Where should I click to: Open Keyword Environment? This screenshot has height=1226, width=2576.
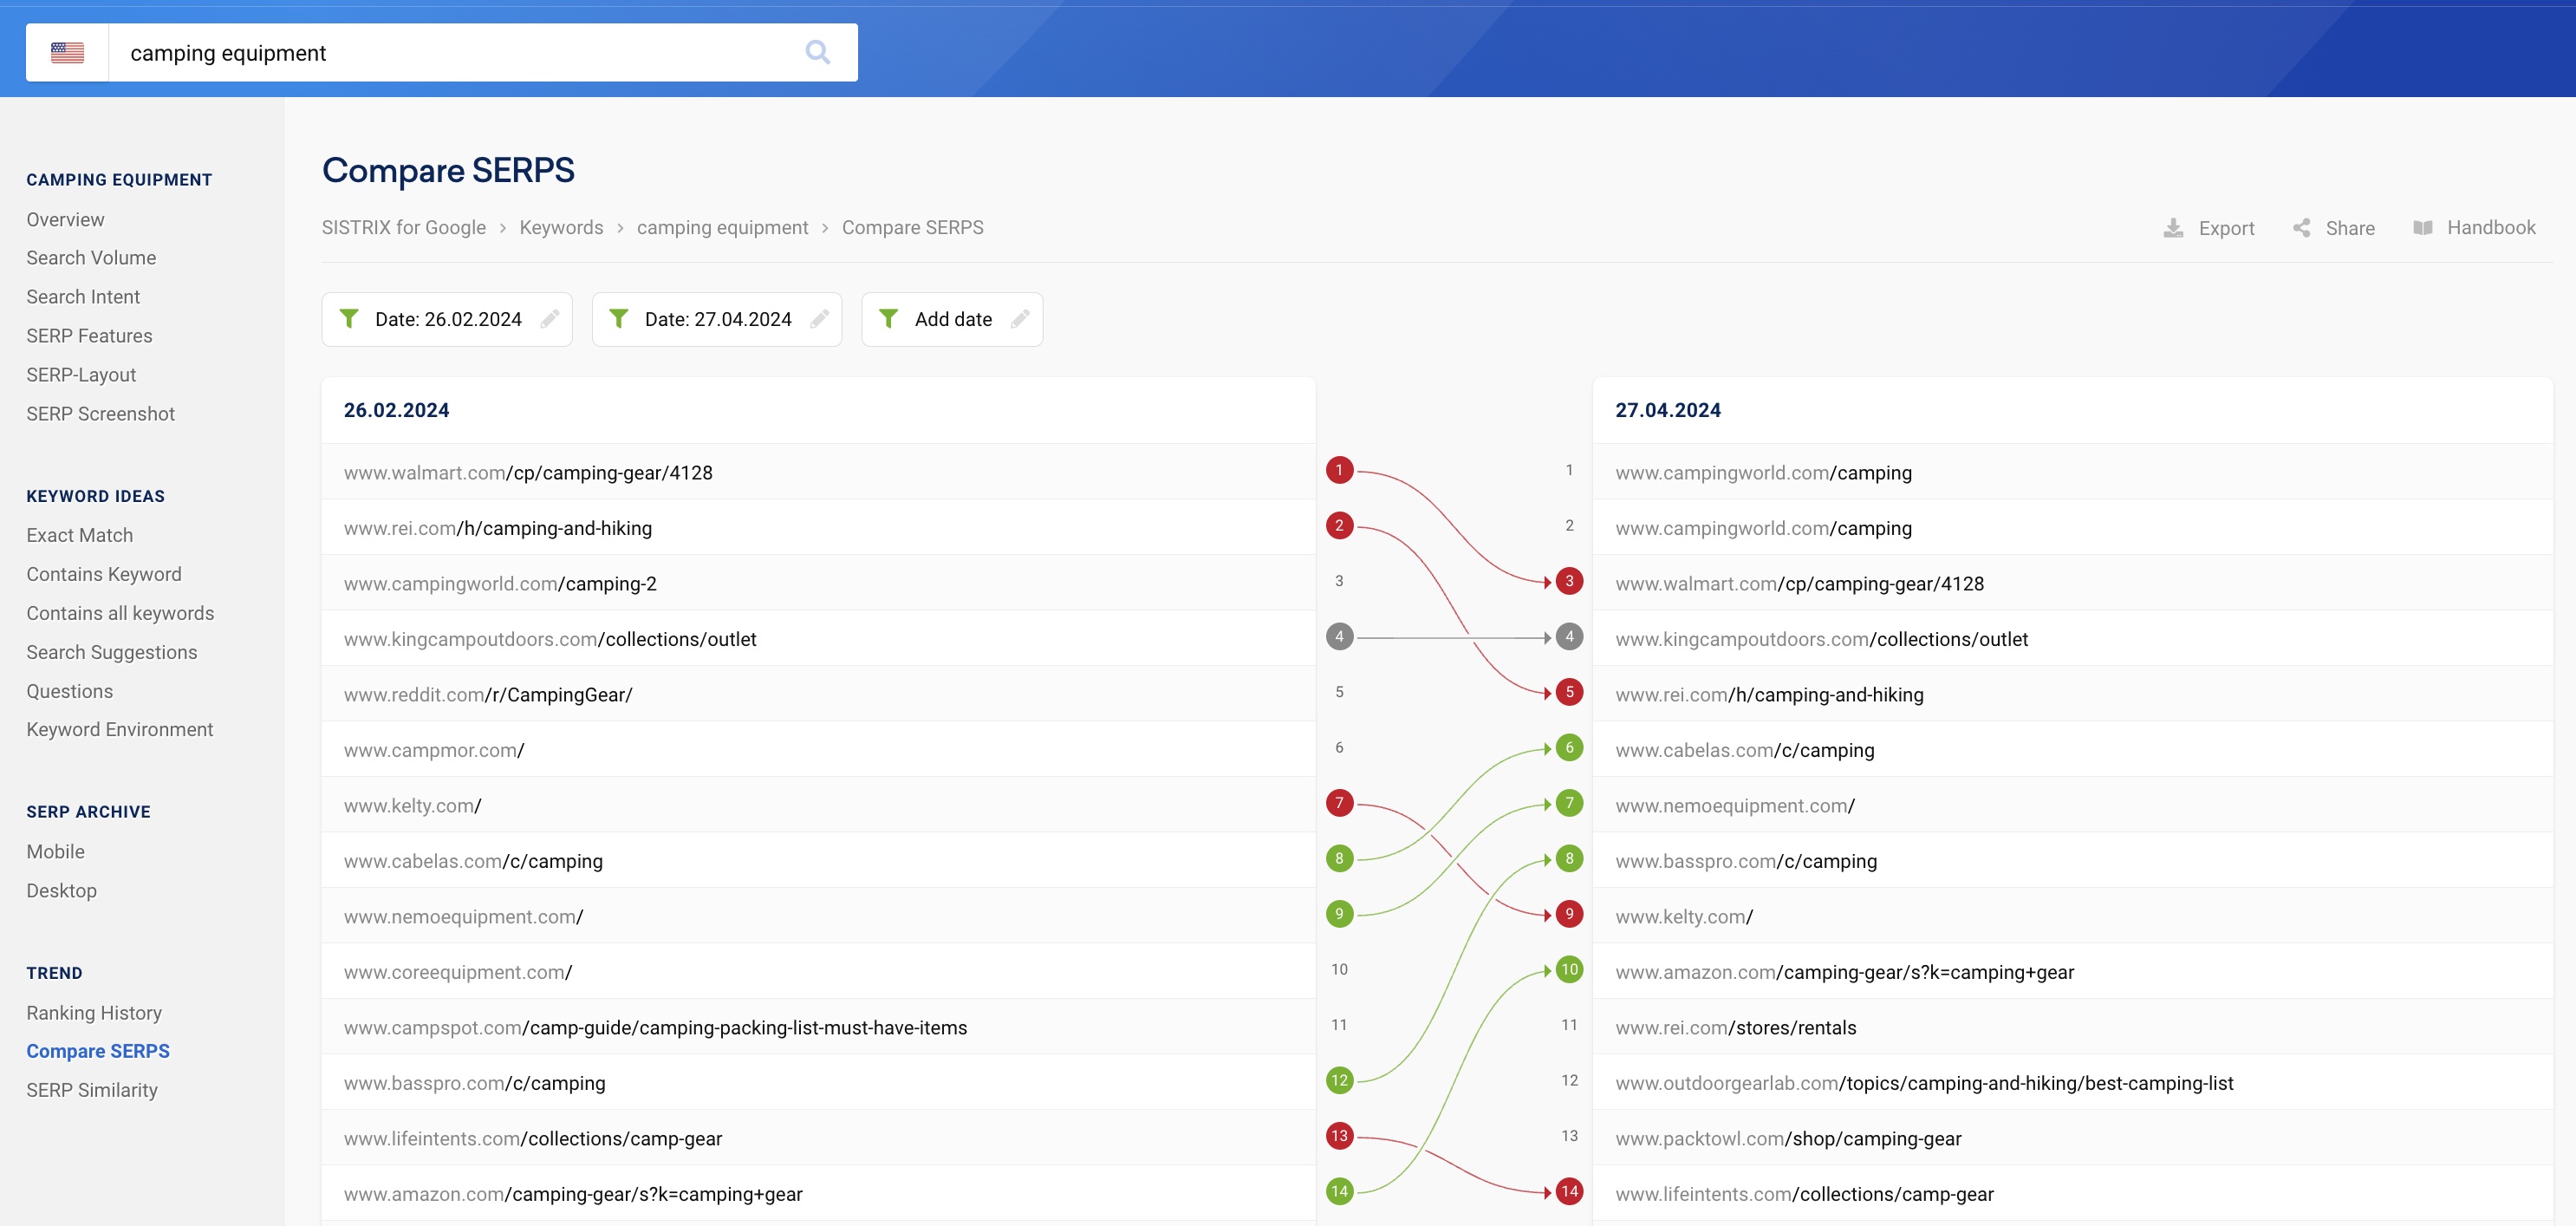tap(119, 730)
